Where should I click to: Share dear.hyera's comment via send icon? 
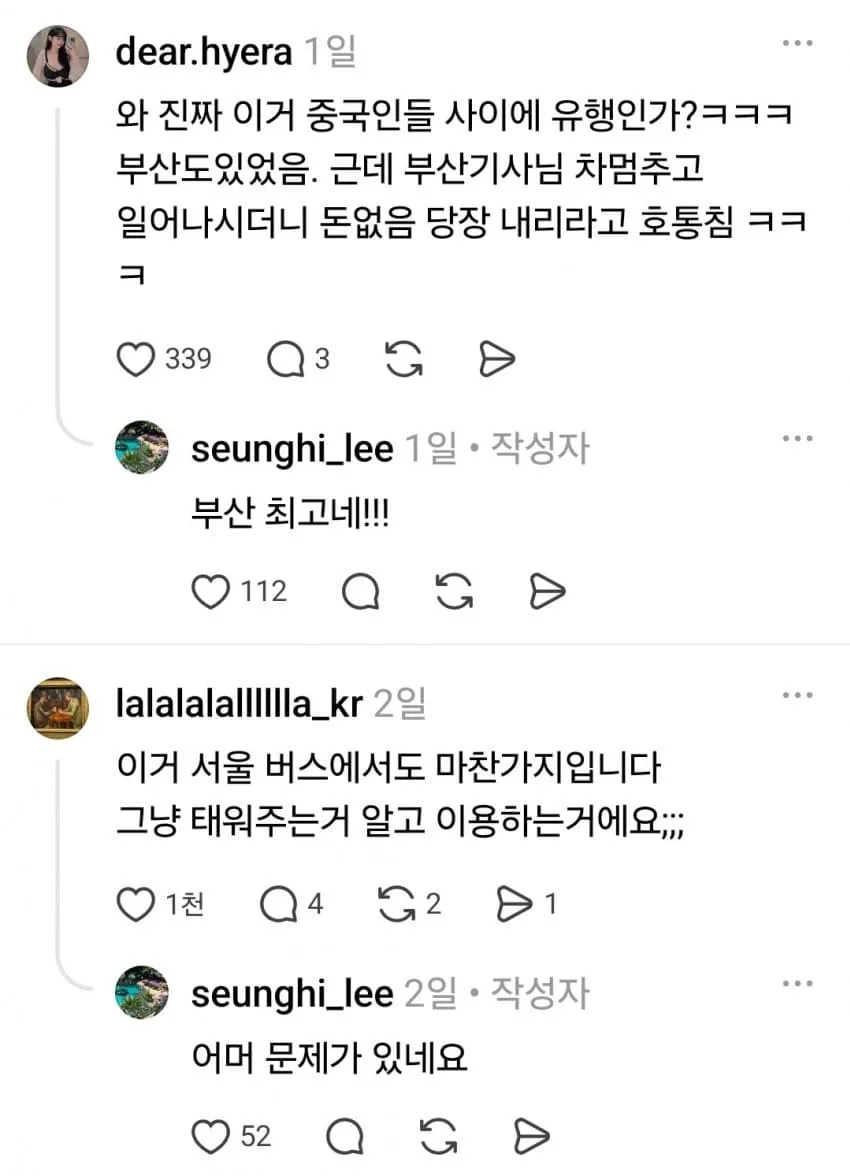[x=497, y=359]
